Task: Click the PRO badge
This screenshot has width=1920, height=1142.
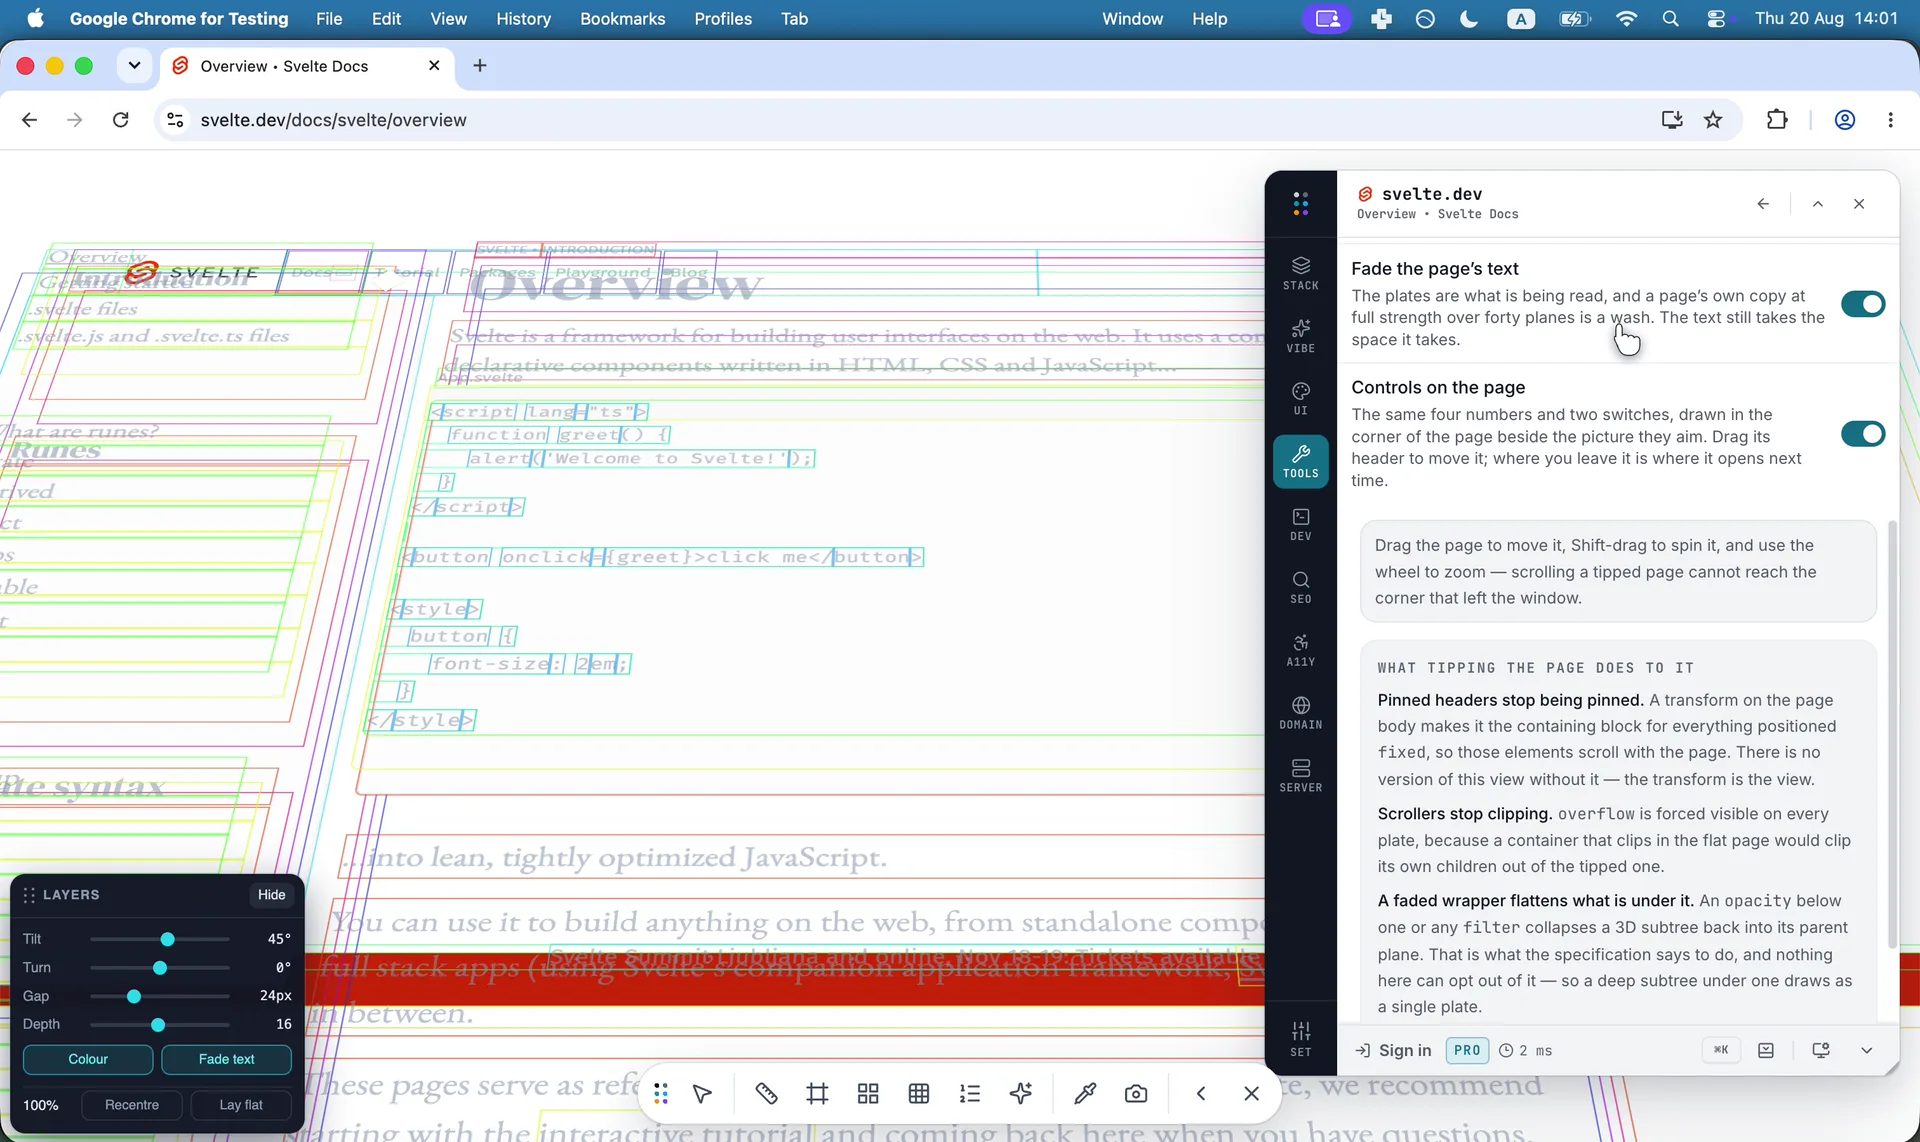Action: tap(1467, 1051)
